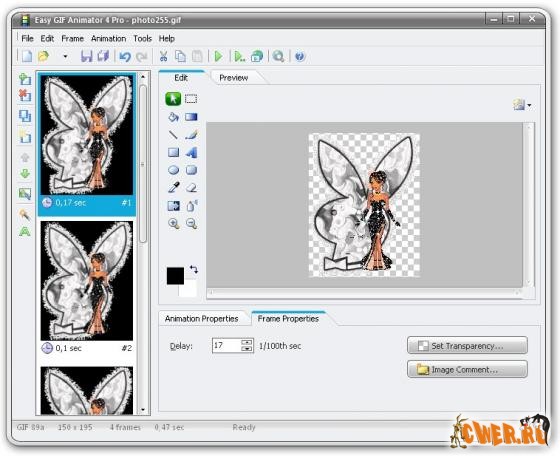Open the Animation menu
This screenshot has height=456, width=560.
[x=108, y=38]
